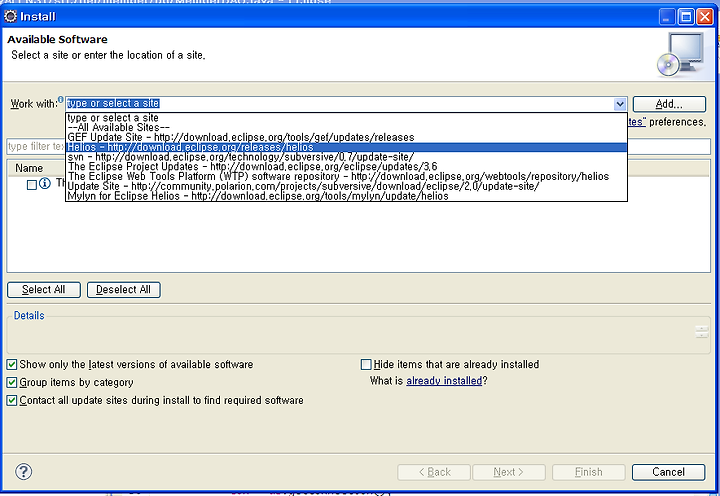
Task: Select 'type or select a site' list entry
Action: (x=346, y=118)
